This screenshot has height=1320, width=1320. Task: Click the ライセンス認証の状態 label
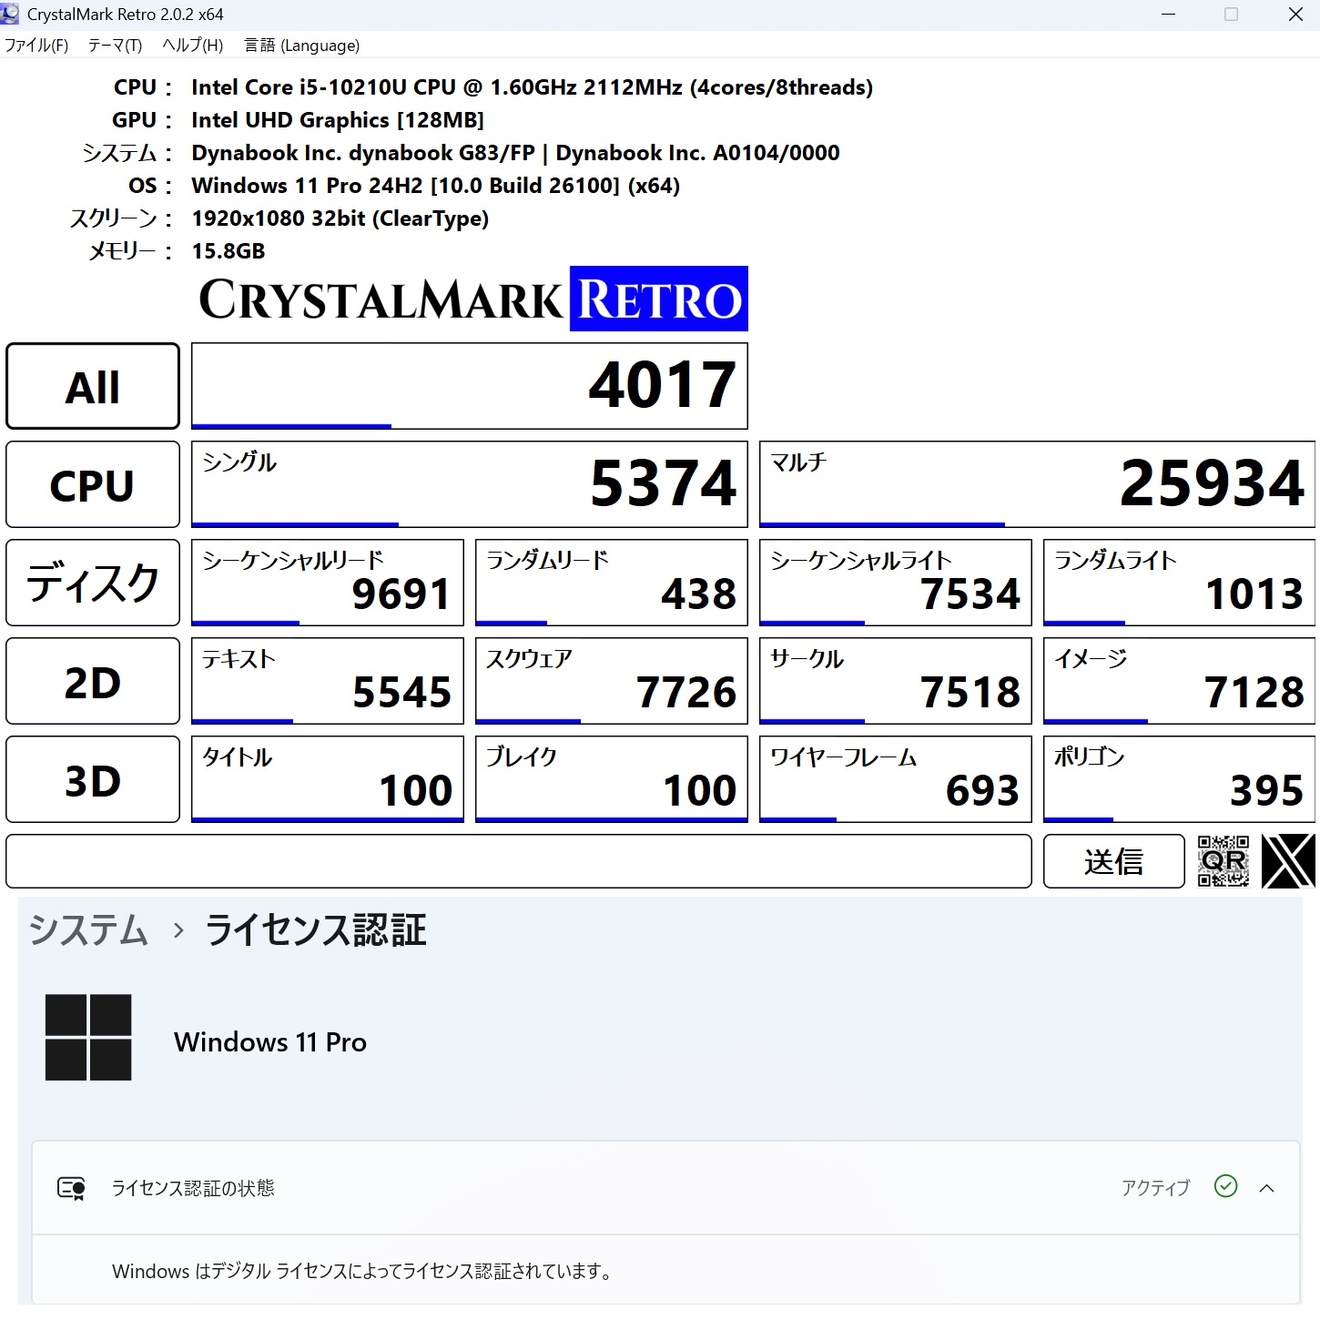click(192, 1188)
